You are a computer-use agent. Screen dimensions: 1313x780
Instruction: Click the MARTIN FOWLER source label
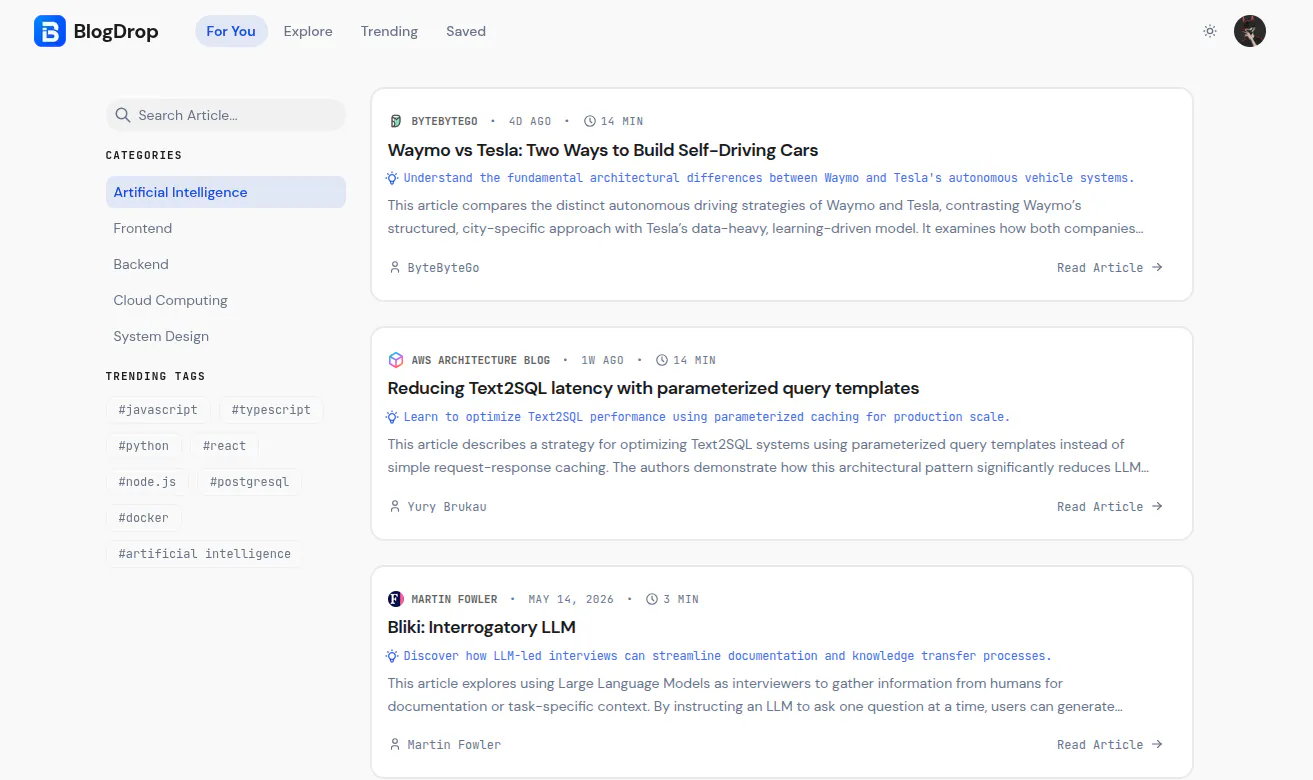point(454,599)
